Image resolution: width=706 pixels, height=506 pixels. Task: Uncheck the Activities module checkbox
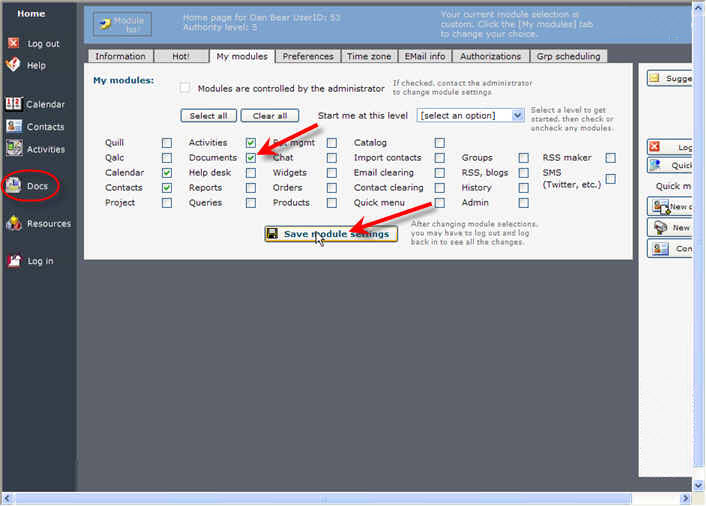pos(251,143)
